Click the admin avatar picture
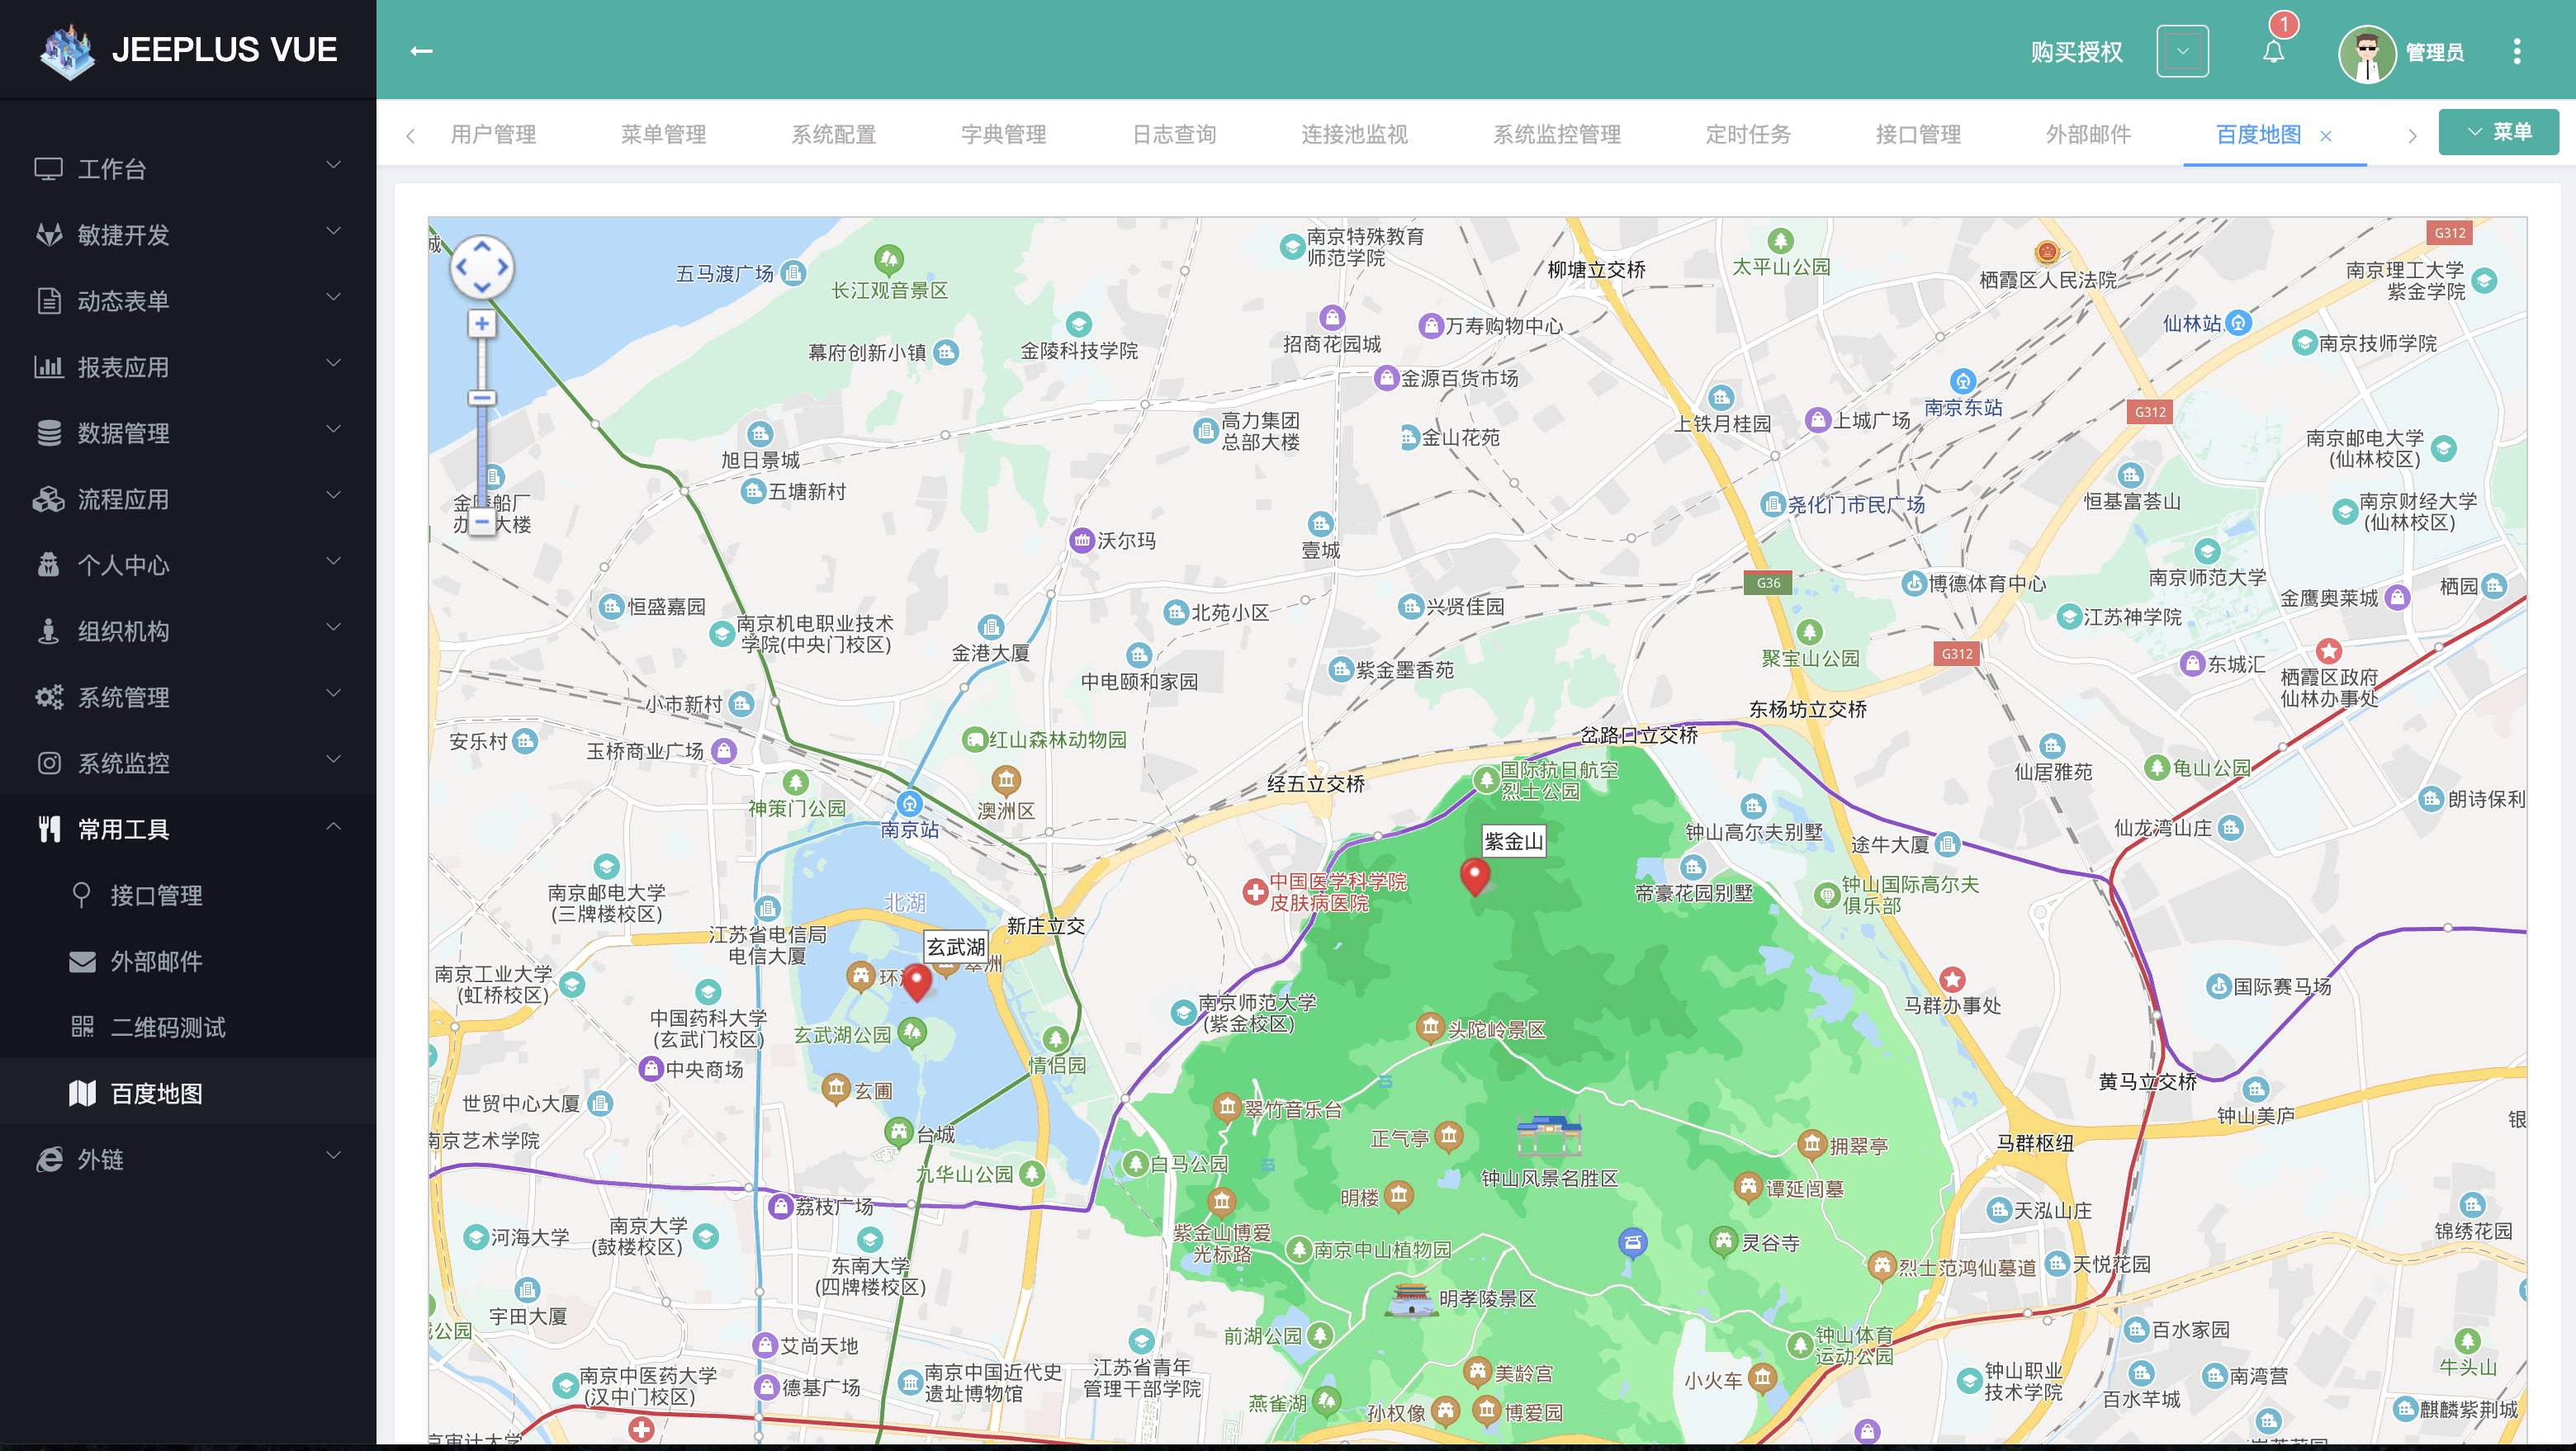 tap(2366, 53)
